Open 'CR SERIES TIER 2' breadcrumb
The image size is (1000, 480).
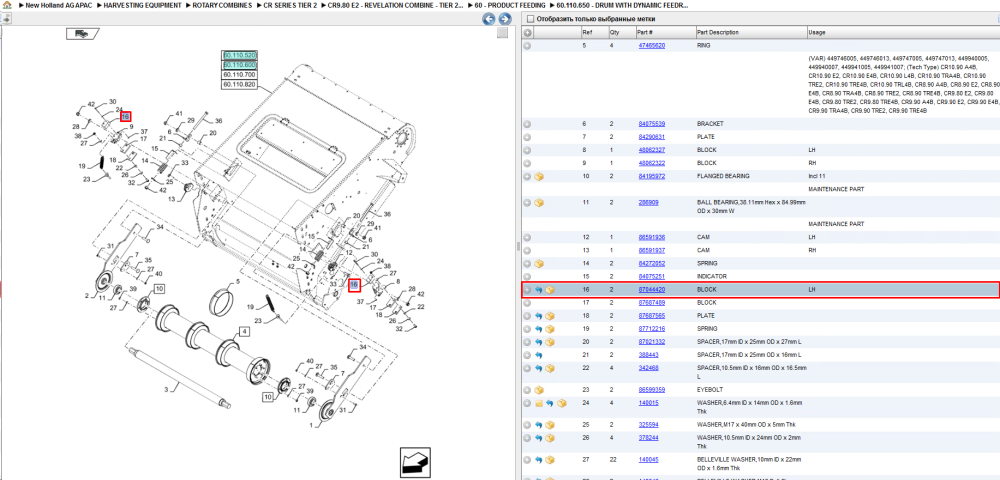291,4
